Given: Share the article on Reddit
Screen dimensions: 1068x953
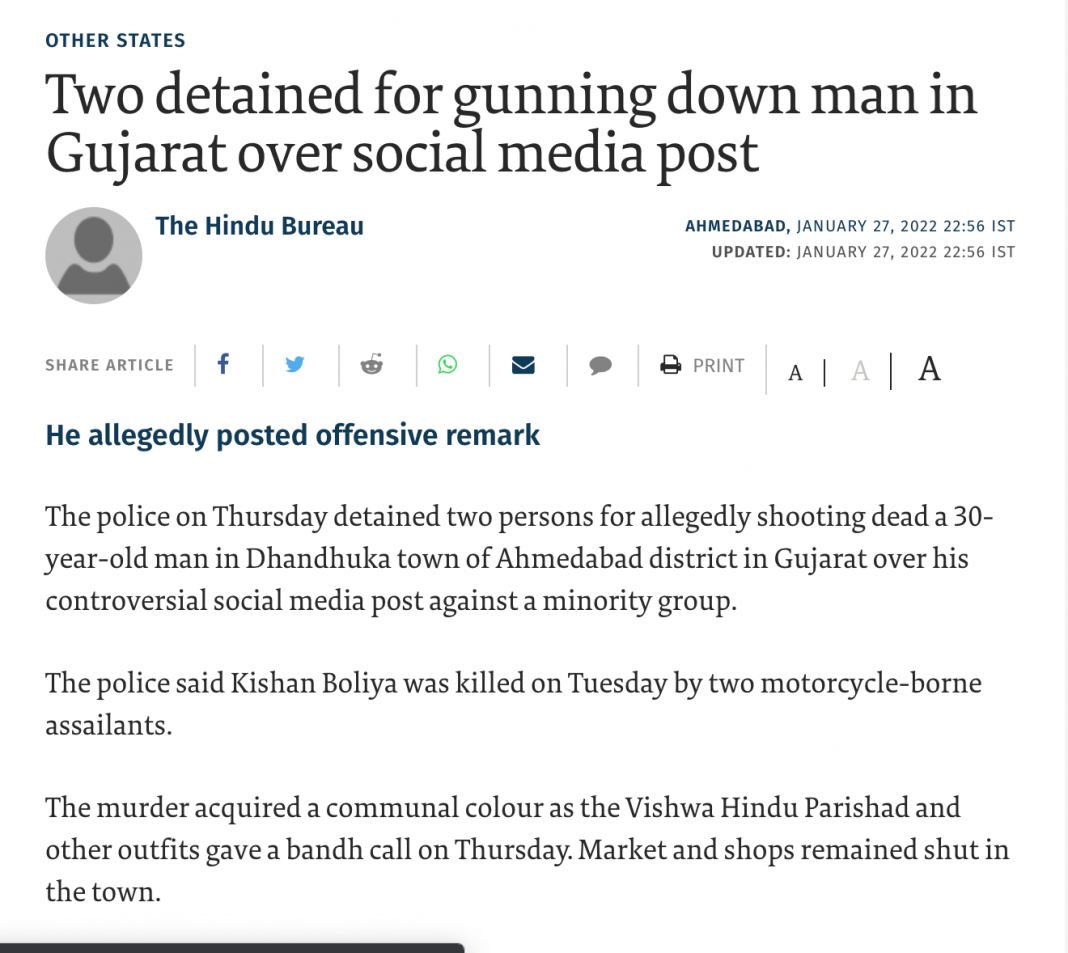Looking at the screenshot, I should pos(372,365).
